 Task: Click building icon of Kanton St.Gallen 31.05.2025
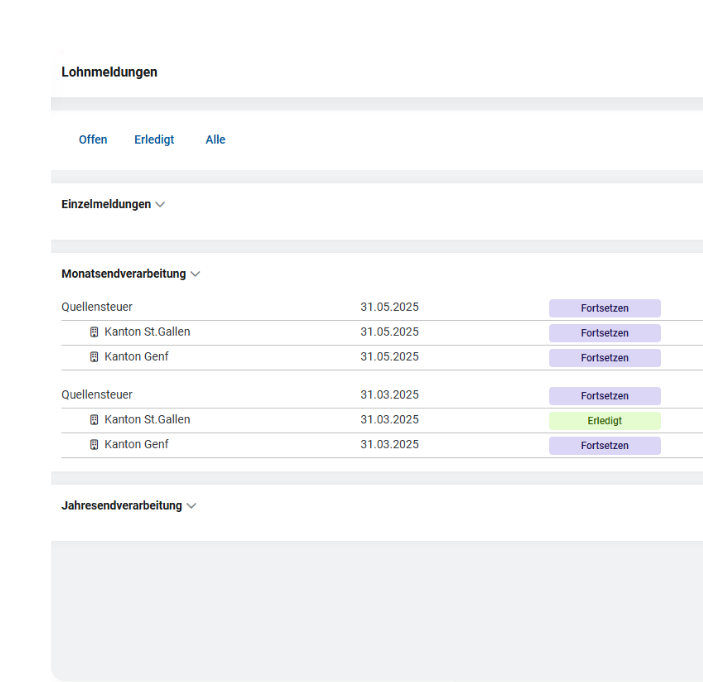point(94,332)
